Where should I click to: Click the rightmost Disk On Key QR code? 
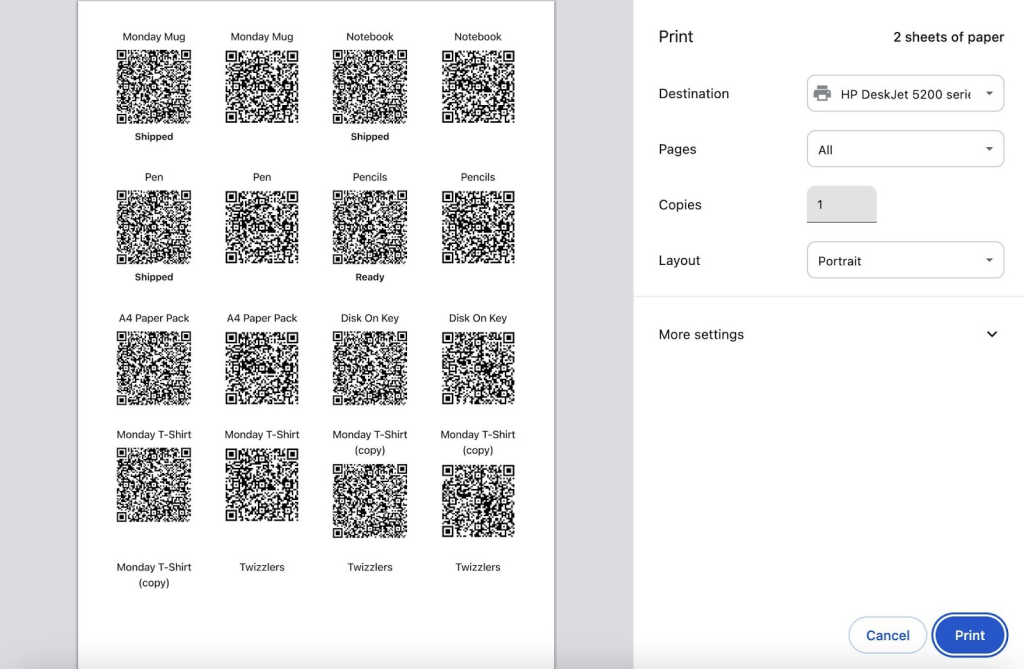pos(478,368)
